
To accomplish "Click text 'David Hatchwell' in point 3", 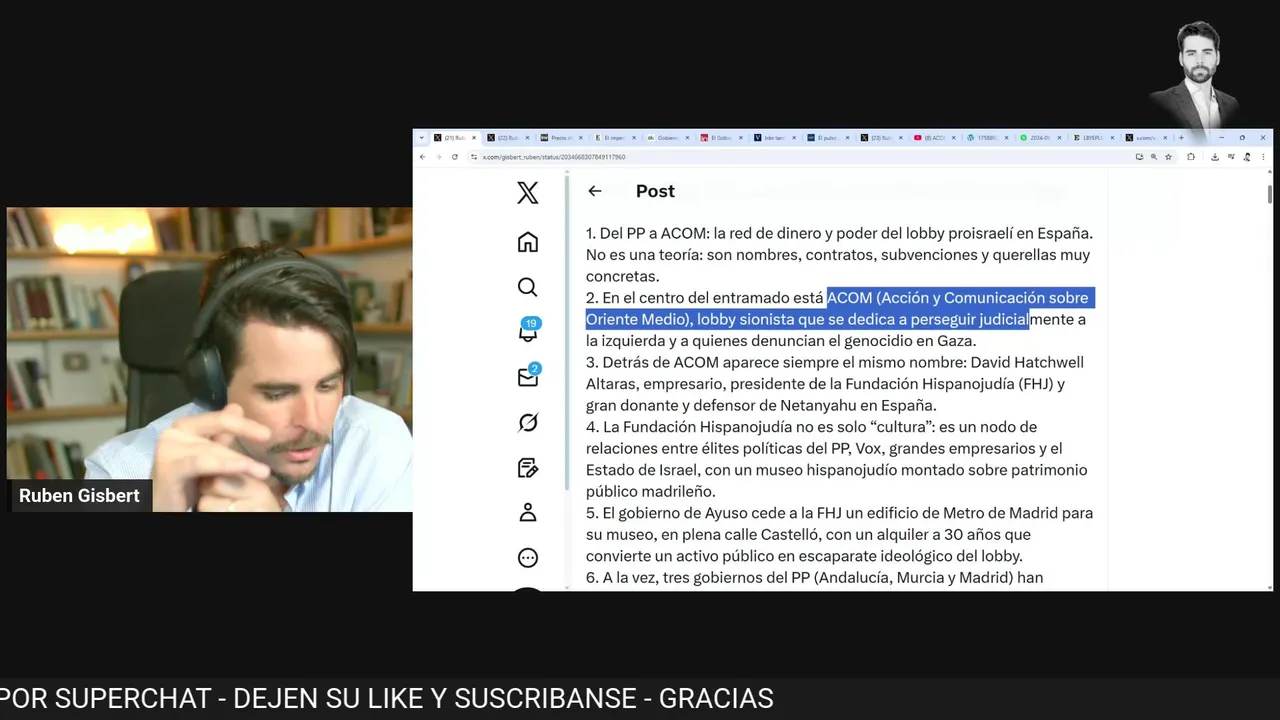I will point(1027,362).
